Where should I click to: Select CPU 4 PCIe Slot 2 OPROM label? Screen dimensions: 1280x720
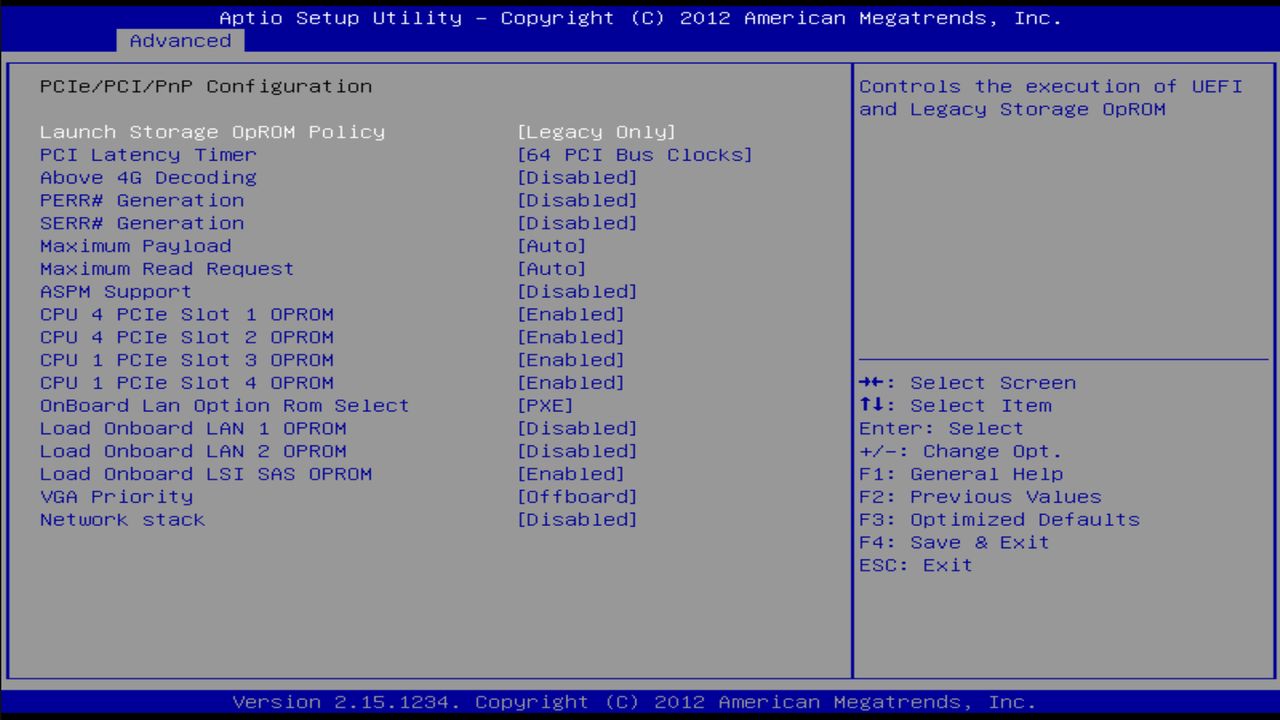[187, 338]
